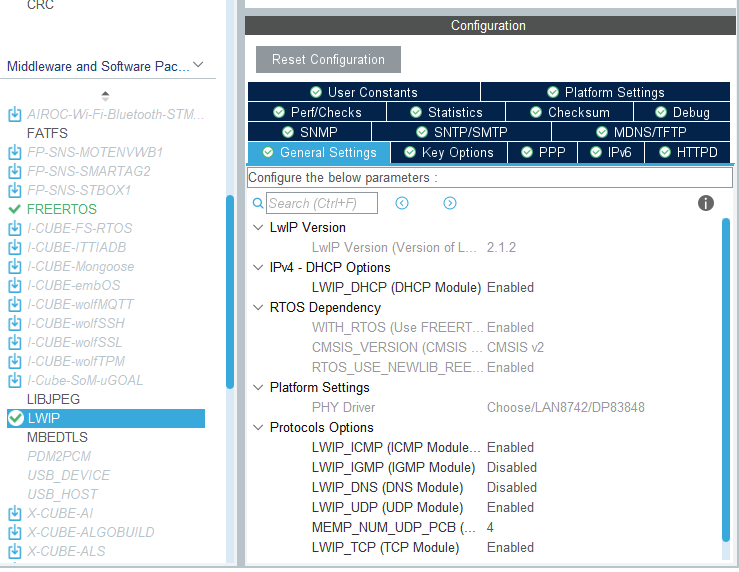Click the search magnifier icon
This screenshot has height=572, width=739.
258,203
